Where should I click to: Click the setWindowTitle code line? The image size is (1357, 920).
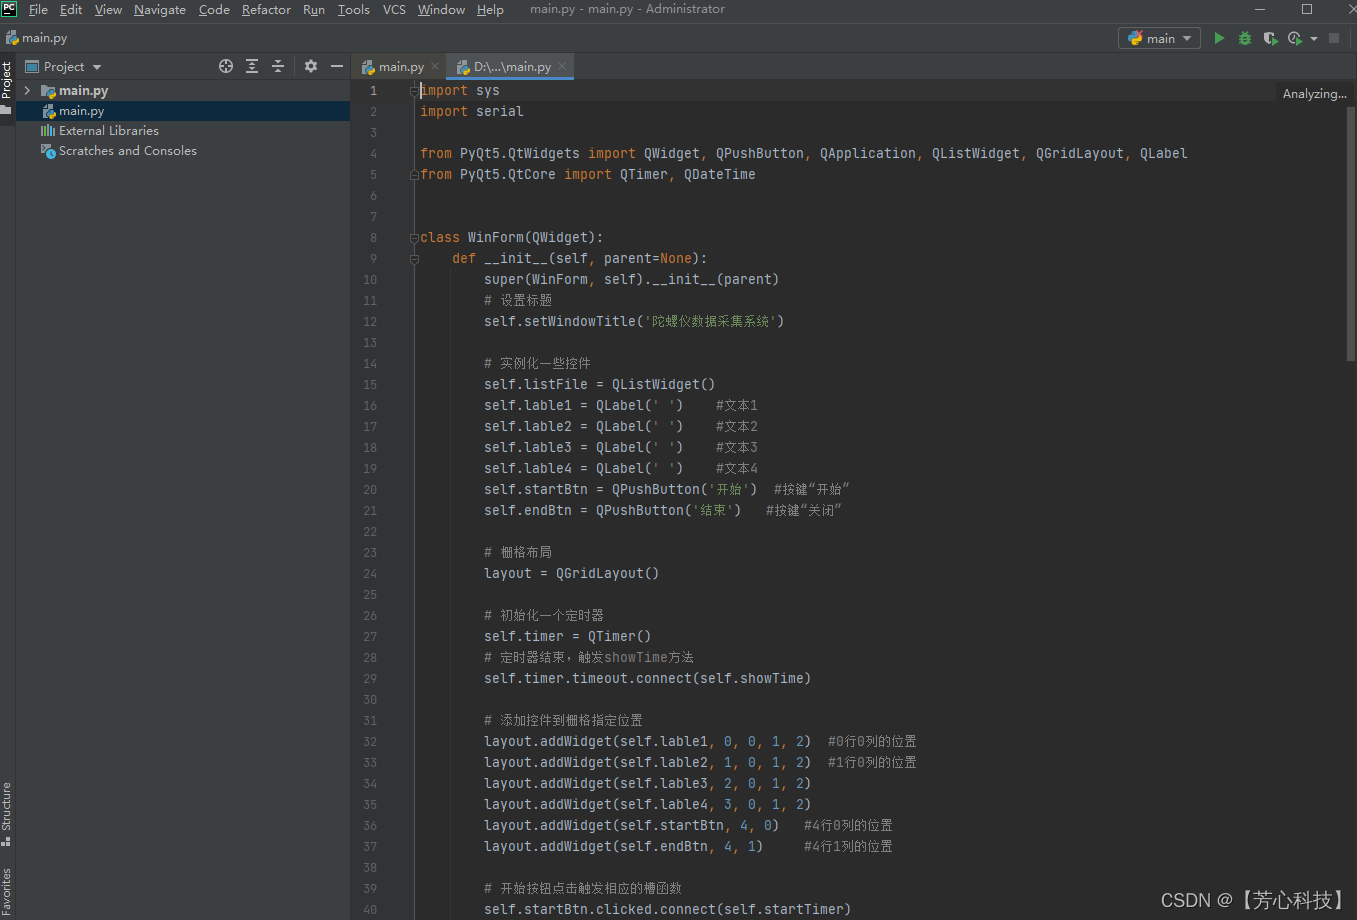pos(634,322)
